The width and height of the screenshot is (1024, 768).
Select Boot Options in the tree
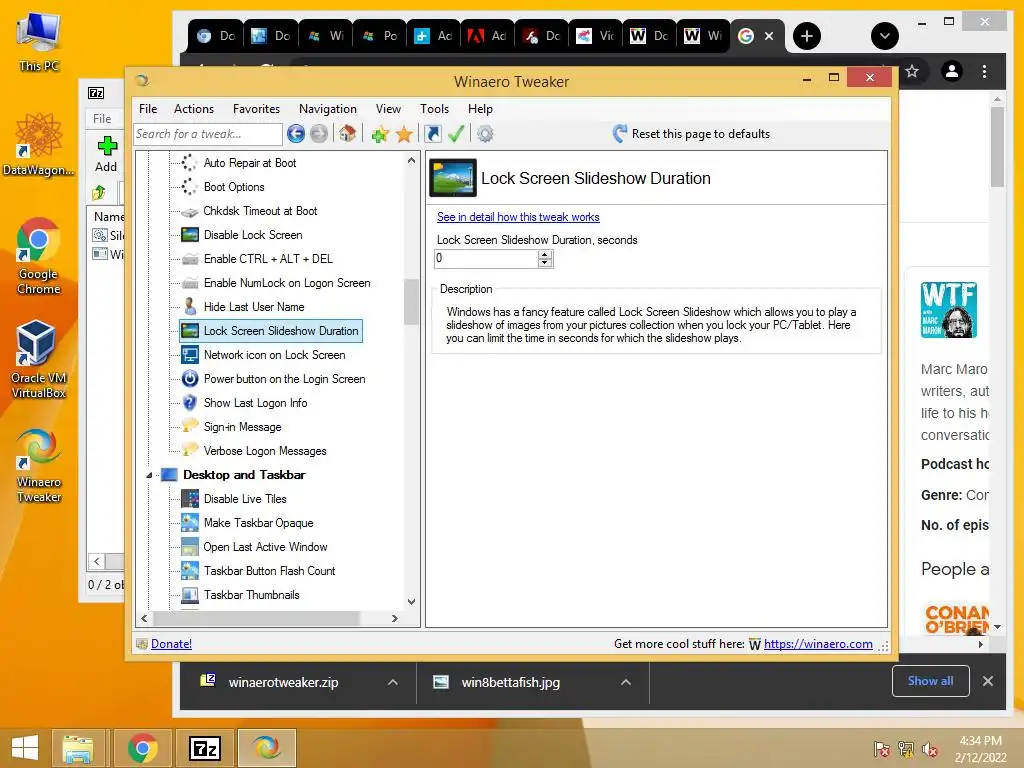(234, 187)
